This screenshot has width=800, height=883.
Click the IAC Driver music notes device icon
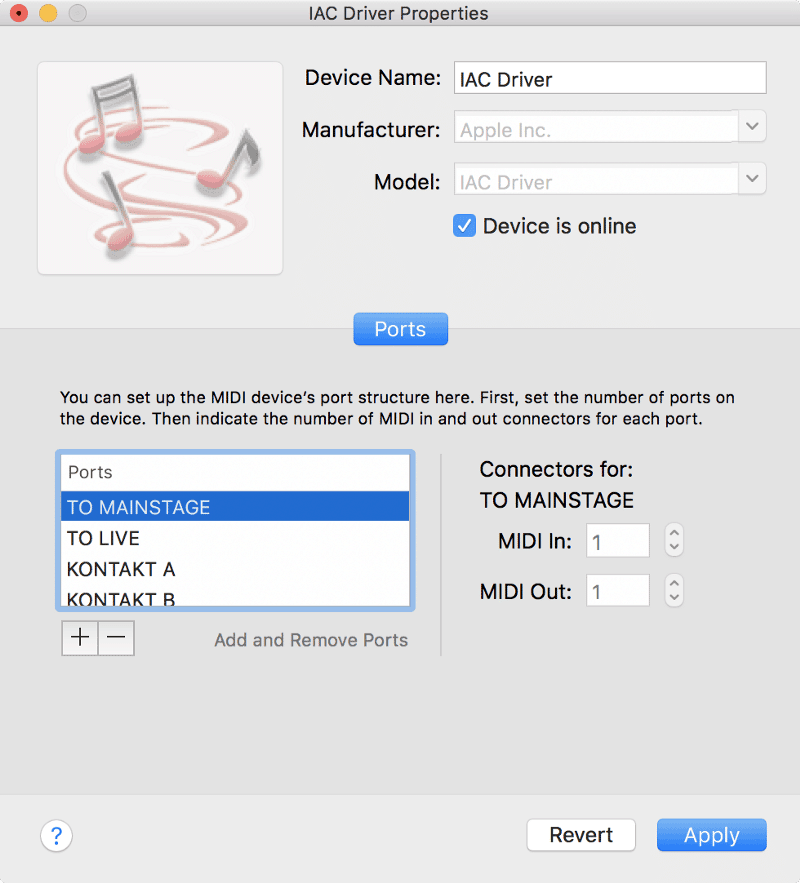(160, 168)
